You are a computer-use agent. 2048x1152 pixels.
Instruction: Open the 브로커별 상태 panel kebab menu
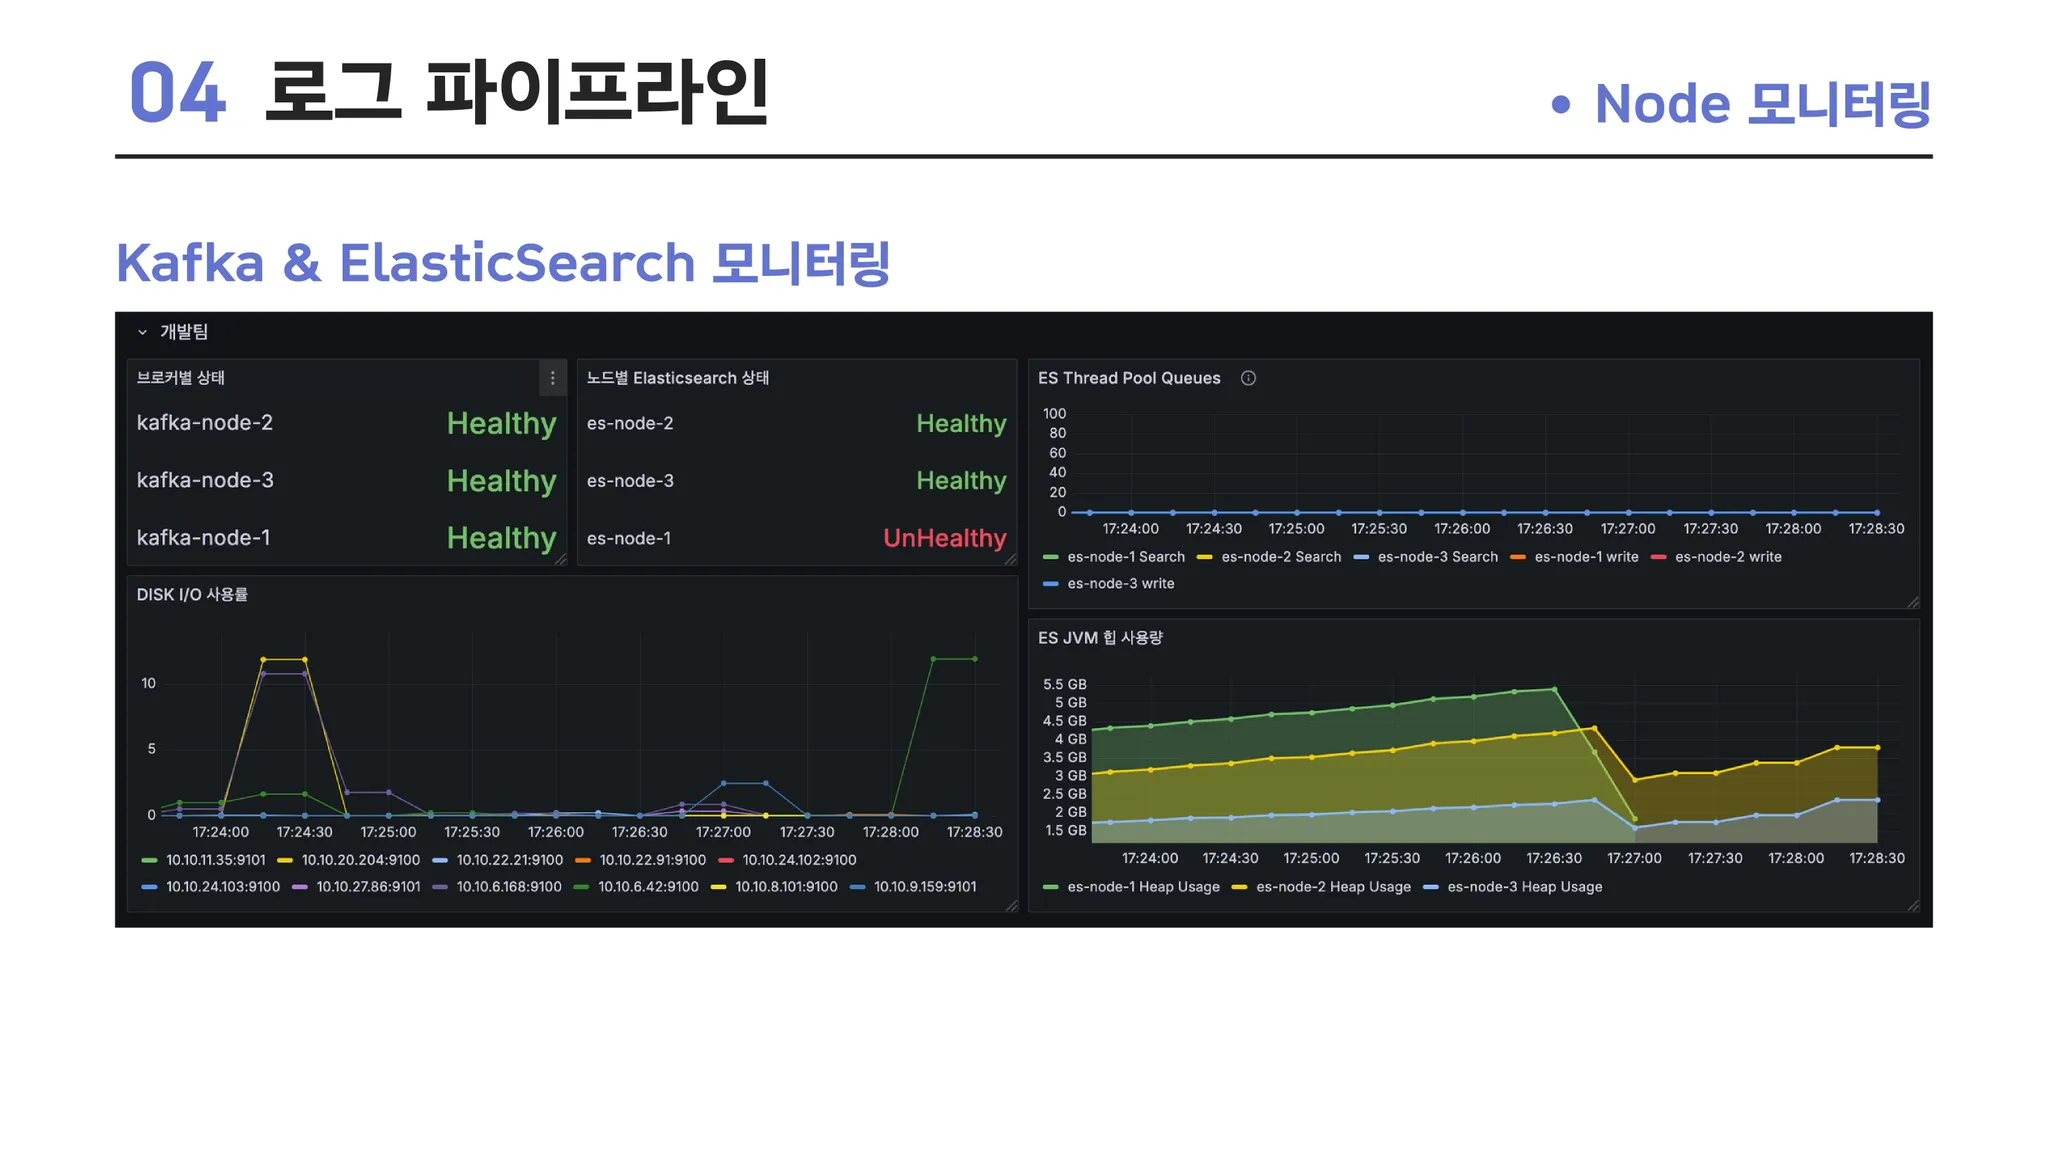click(552, 378)
